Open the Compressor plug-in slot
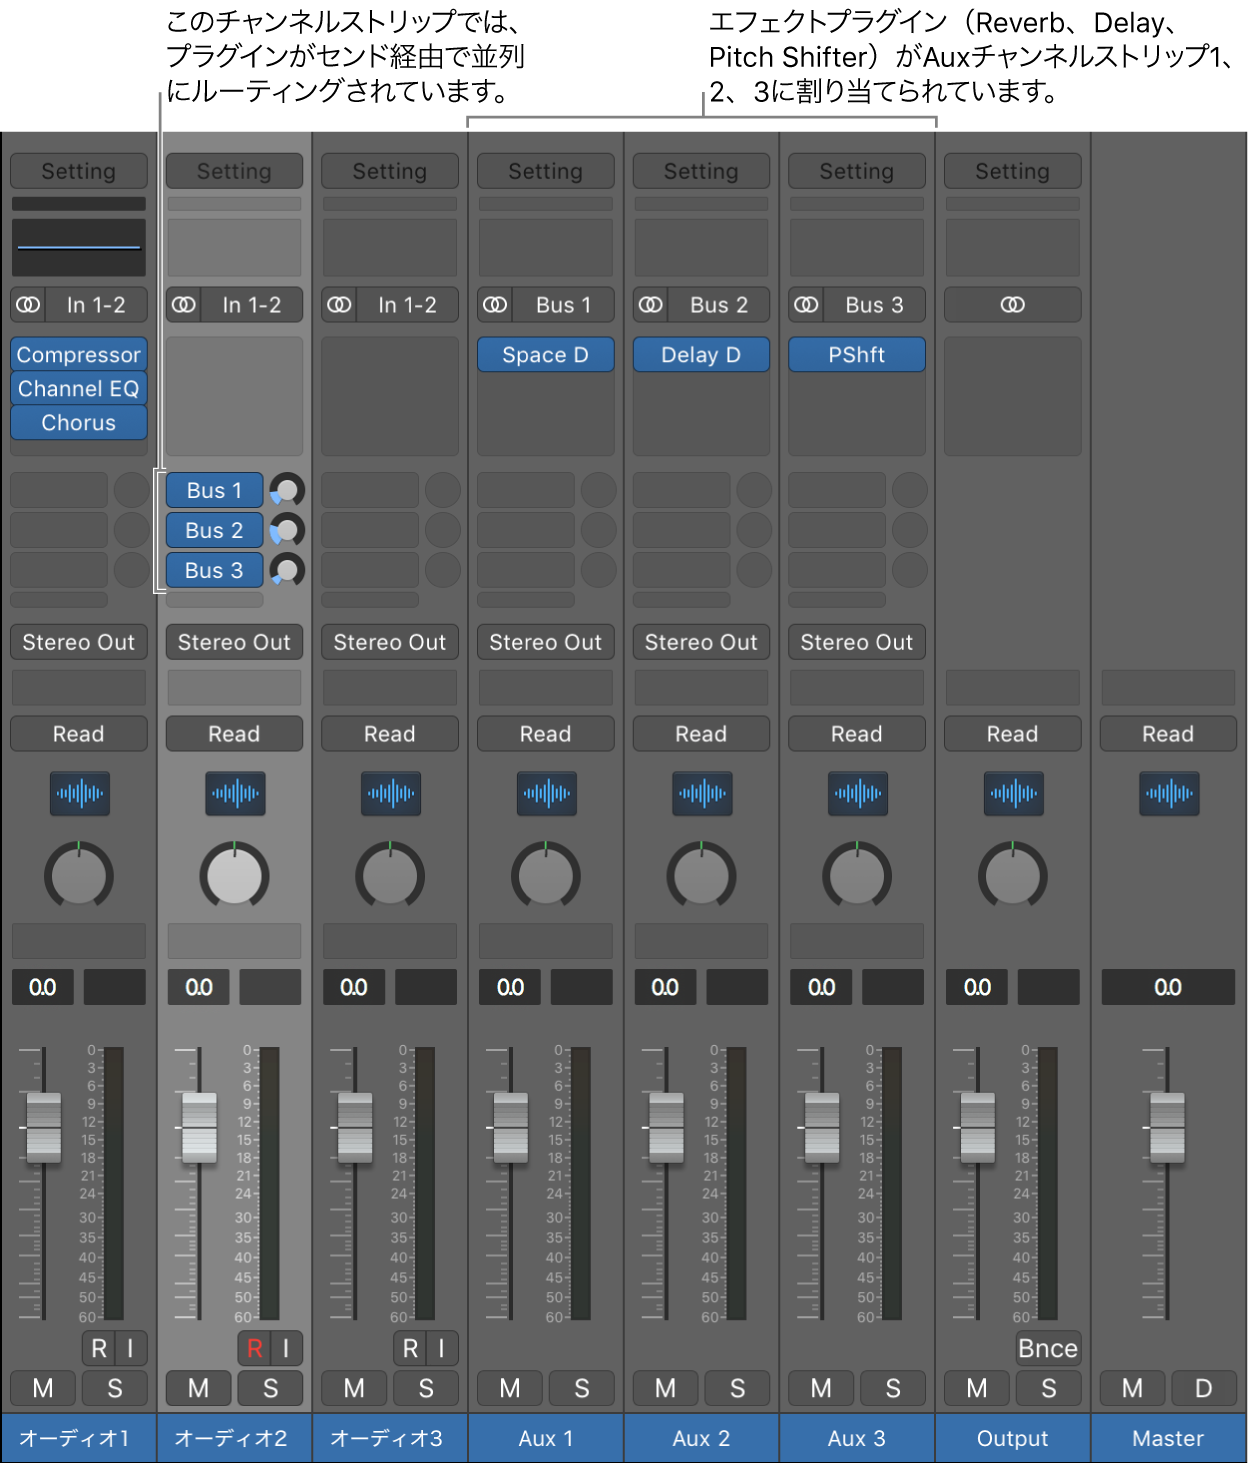Image resolution: width=1248 pixels, height=1463 pixels. pos(78,355)
